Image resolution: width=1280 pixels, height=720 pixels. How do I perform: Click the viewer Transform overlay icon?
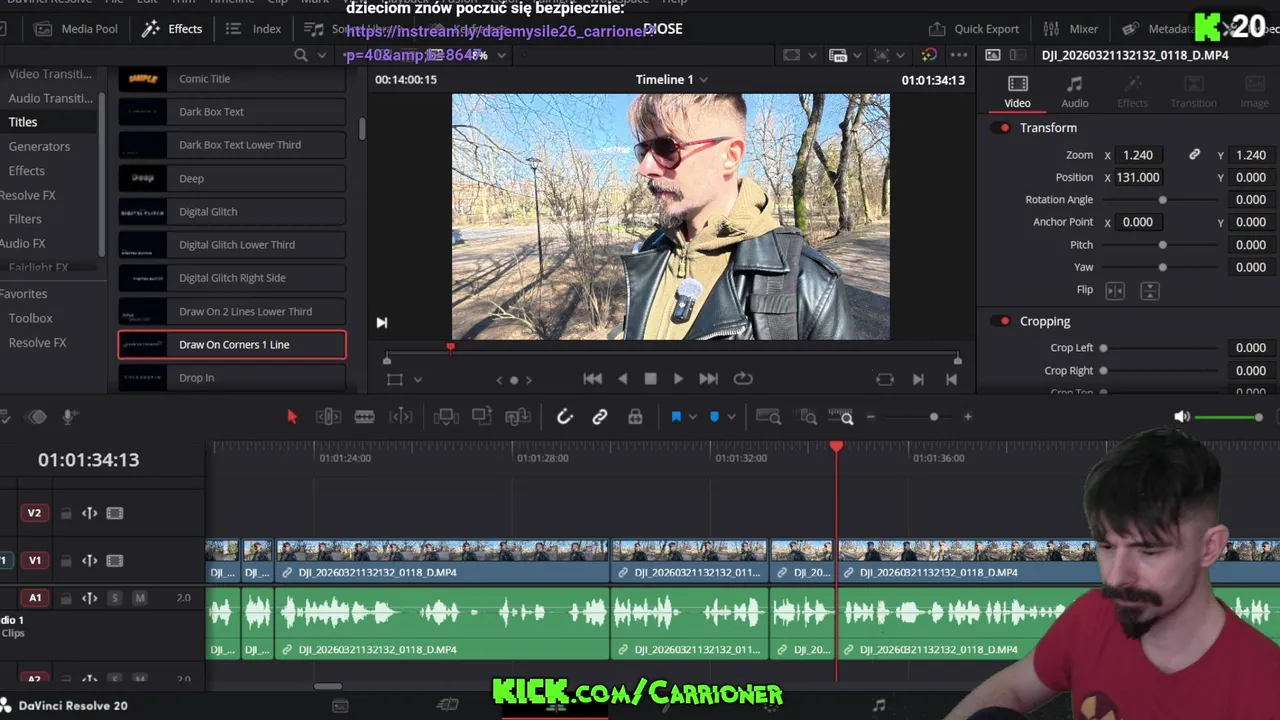click(395, 380)
